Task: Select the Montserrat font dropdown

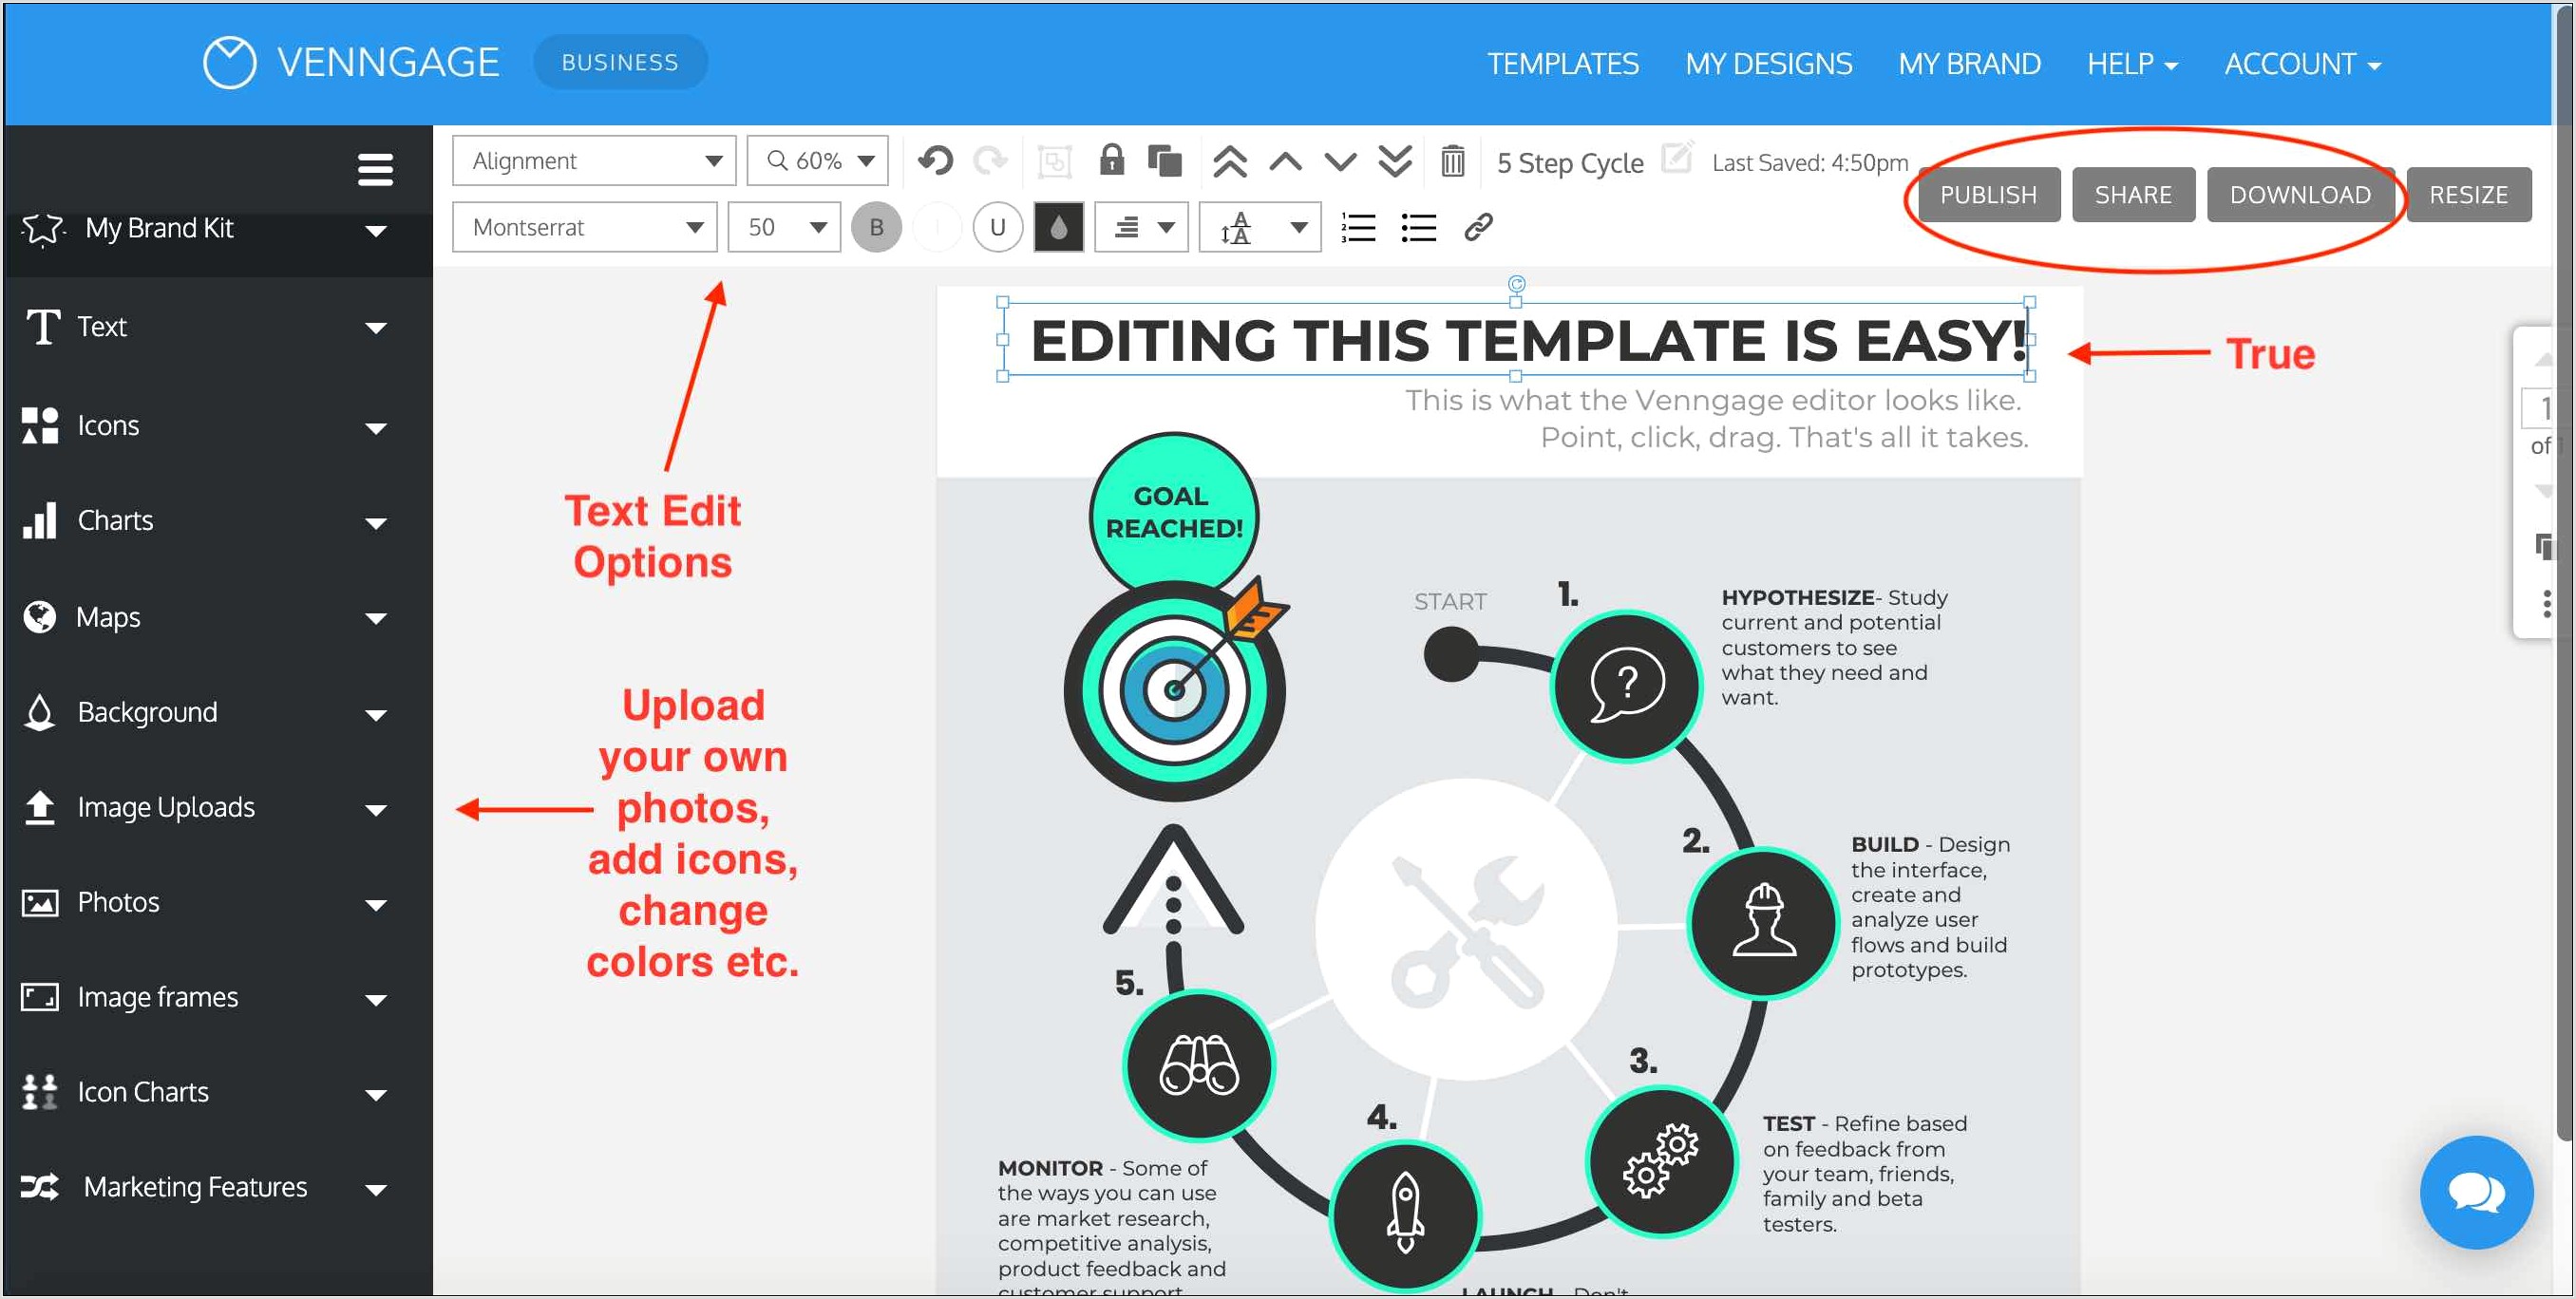Action: 583,227
